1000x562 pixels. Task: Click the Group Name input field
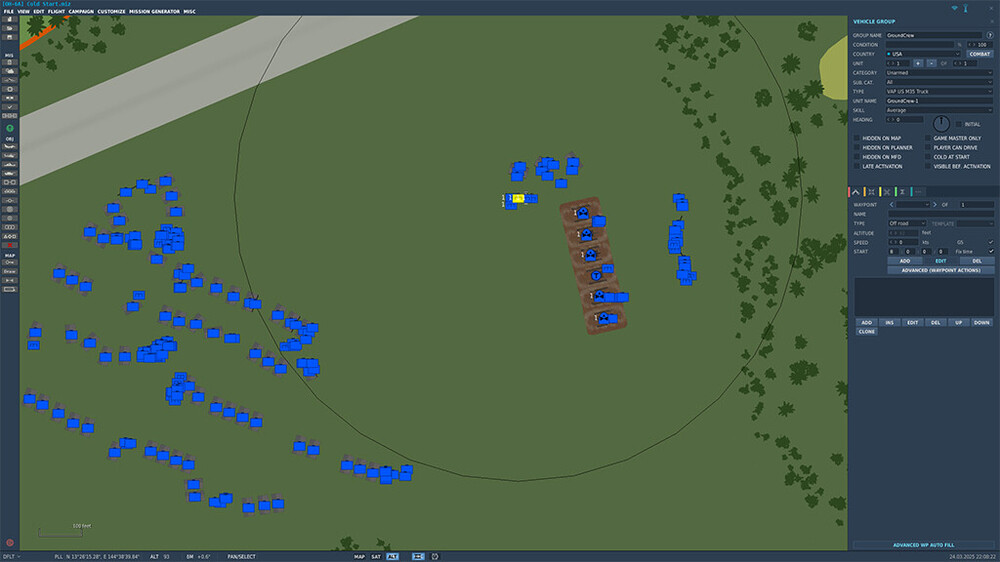pyautogui.click(x=934, y=35)
